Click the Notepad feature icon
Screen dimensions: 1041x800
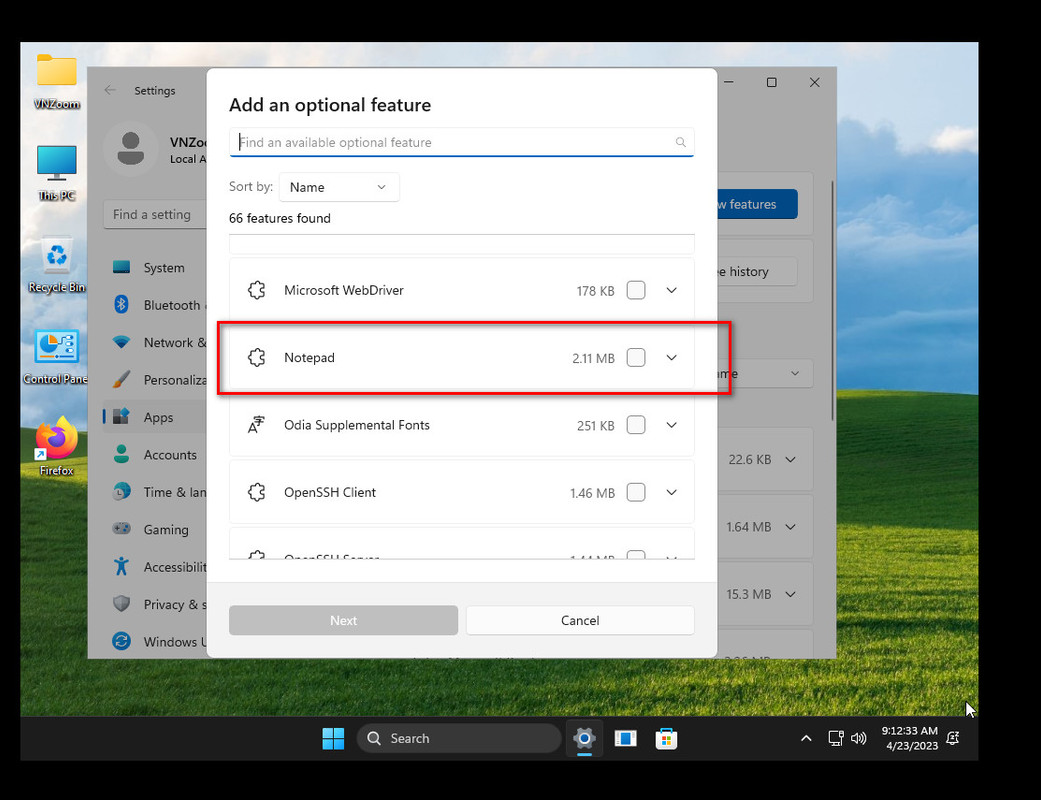pos(257,357)
